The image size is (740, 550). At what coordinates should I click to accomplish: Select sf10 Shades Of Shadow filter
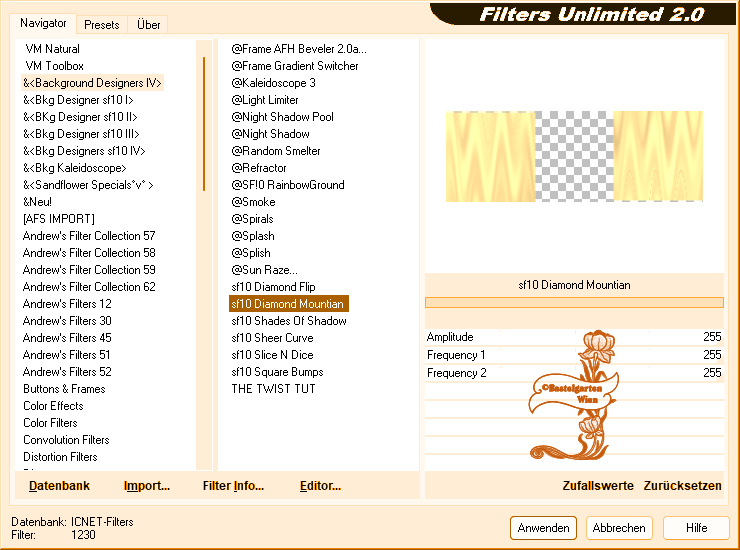[x=289, y=321]
